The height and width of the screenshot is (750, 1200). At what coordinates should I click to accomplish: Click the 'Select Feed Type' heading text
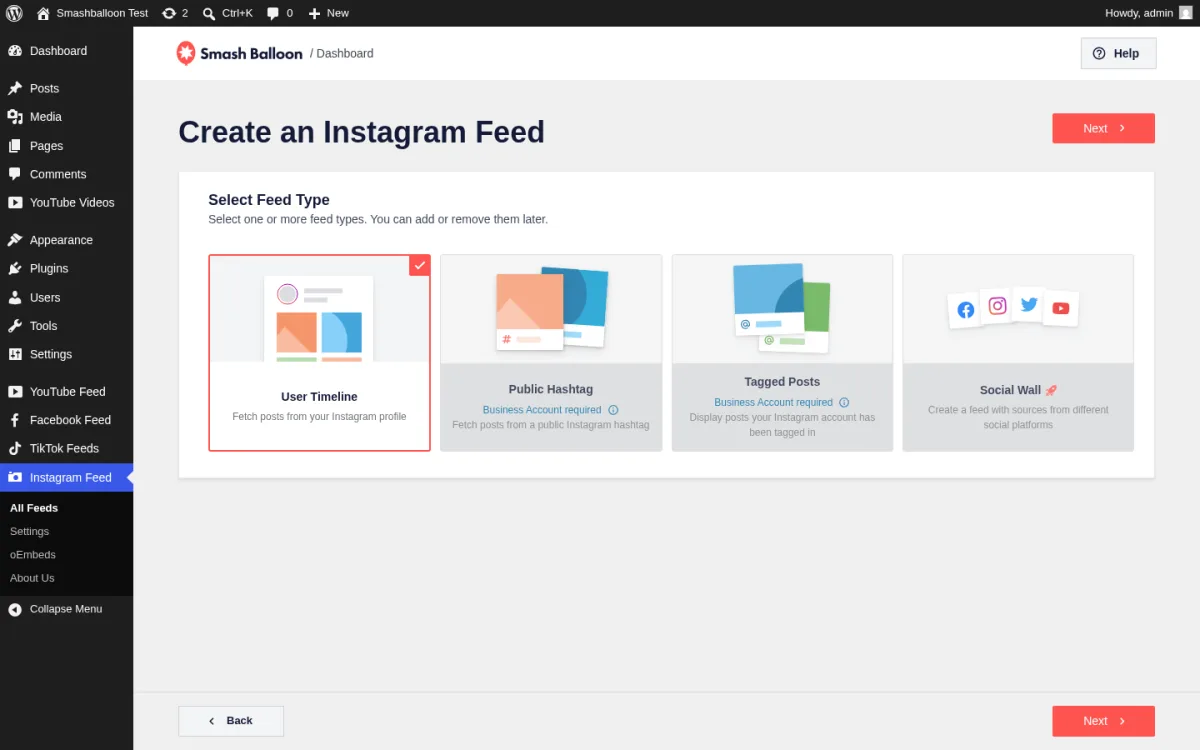pyautogui.click(x=269, y=200)
